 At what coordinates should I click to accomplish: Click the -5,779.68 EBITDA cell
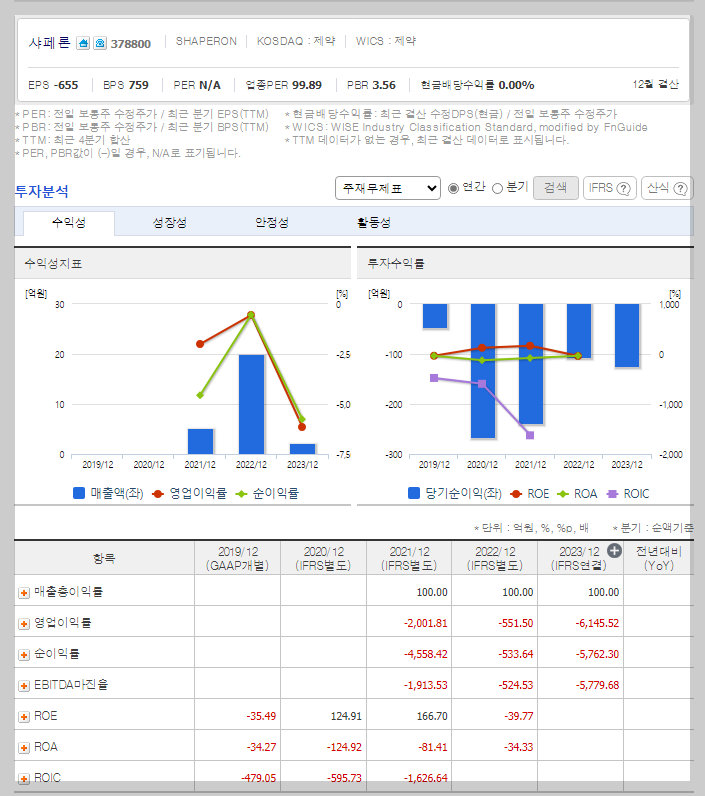597,685
